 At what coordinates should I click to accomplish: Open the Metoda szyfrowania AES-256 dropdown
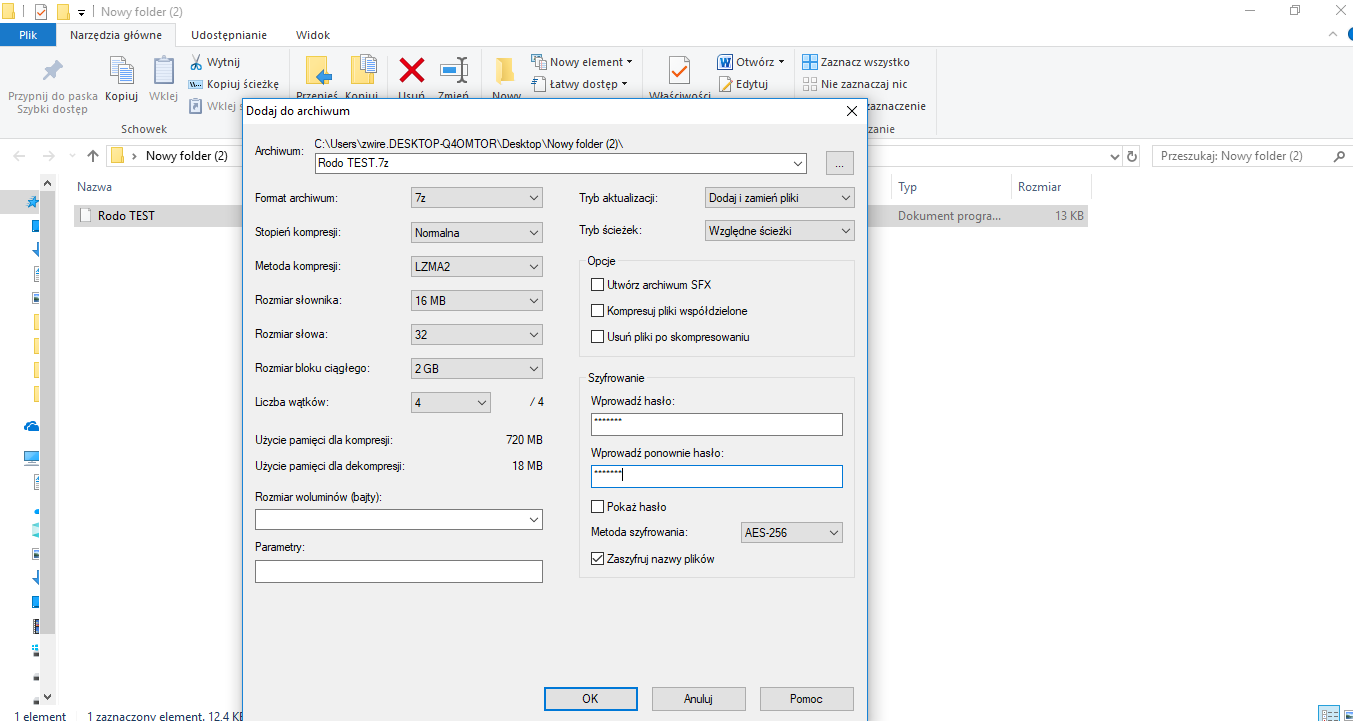[792, 533]
